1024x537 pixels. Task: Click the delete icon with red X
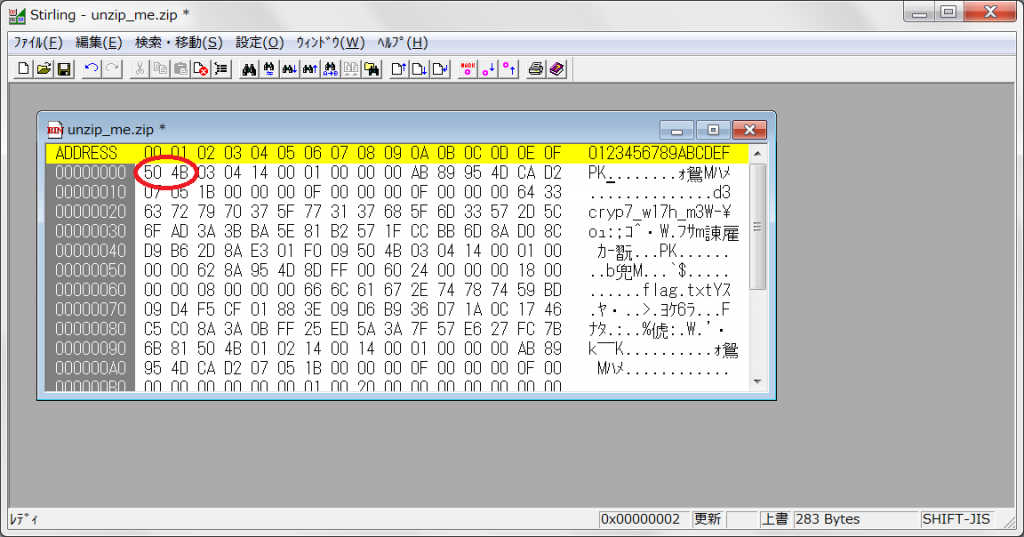coord(201,69)
